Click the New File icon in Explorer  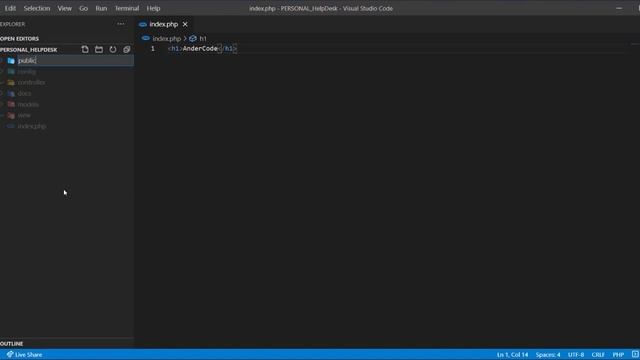85,49
